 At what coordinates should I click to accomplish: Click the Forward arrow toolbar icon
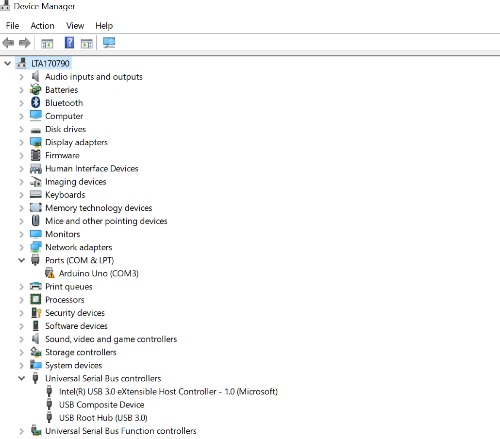[x=25, y=43]
